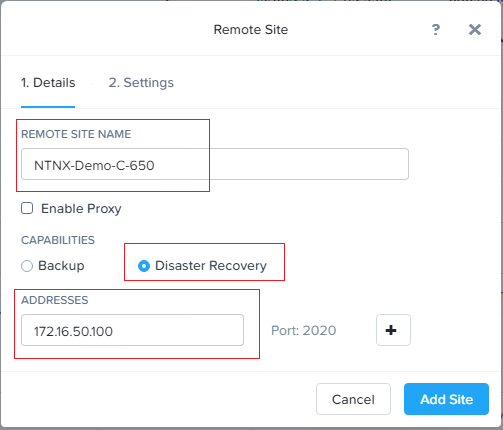Add another address with the plus icon
This screenshot has height=430, width=503.
[393, 330]
